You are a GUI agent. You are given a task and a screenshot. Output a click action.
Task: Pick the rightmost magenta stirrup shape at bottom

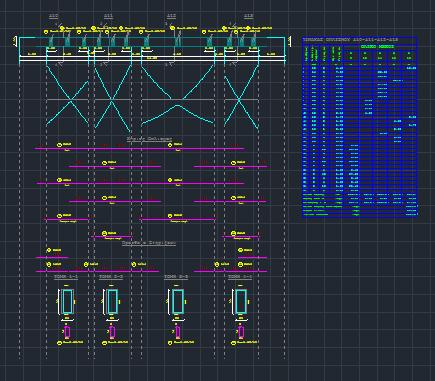pyautogui.click(x=241, y=332)
